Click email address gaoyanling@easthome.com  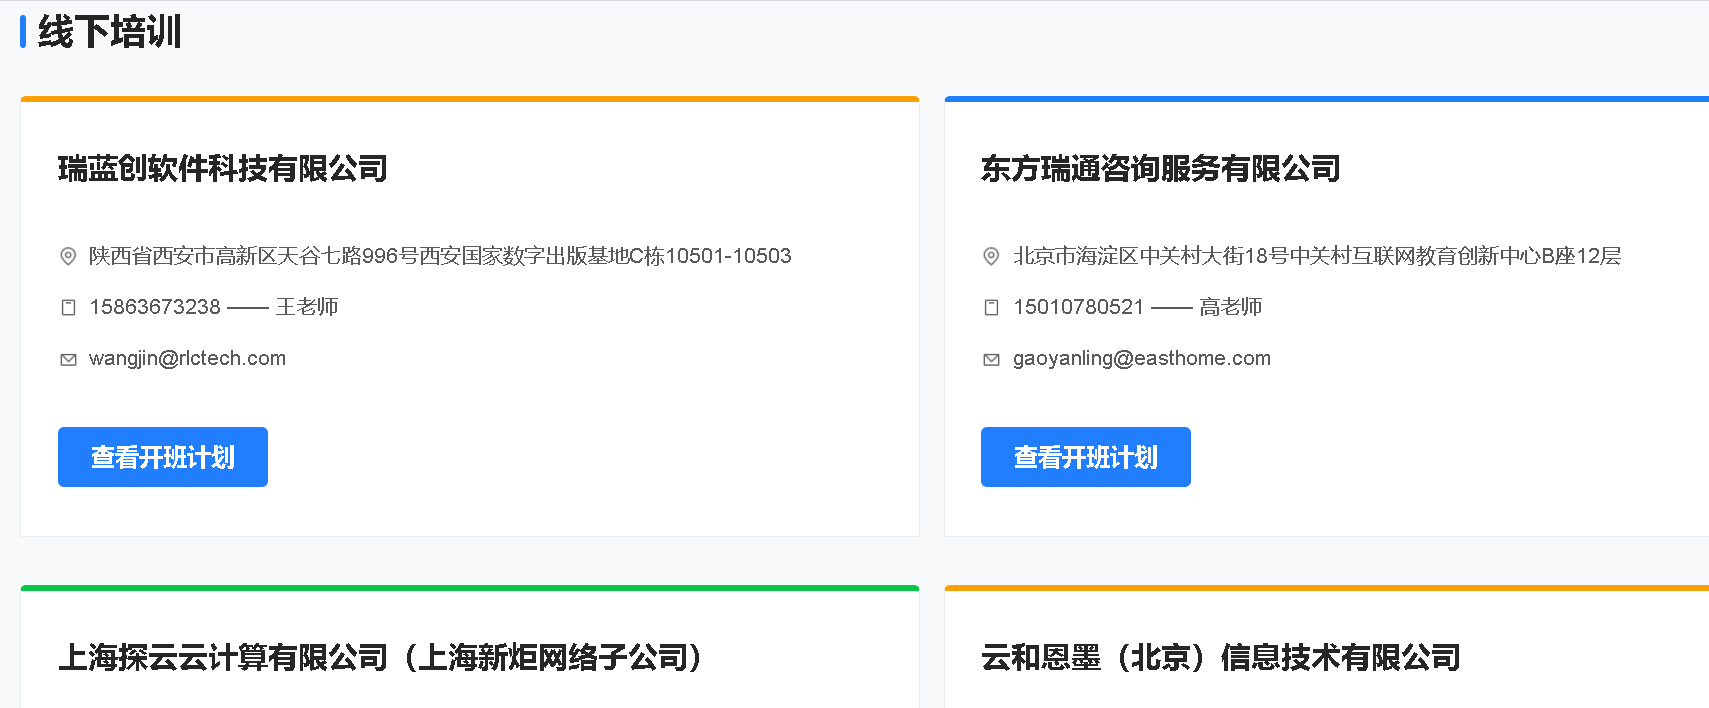pyautogui.click(x=1141, y=358)
